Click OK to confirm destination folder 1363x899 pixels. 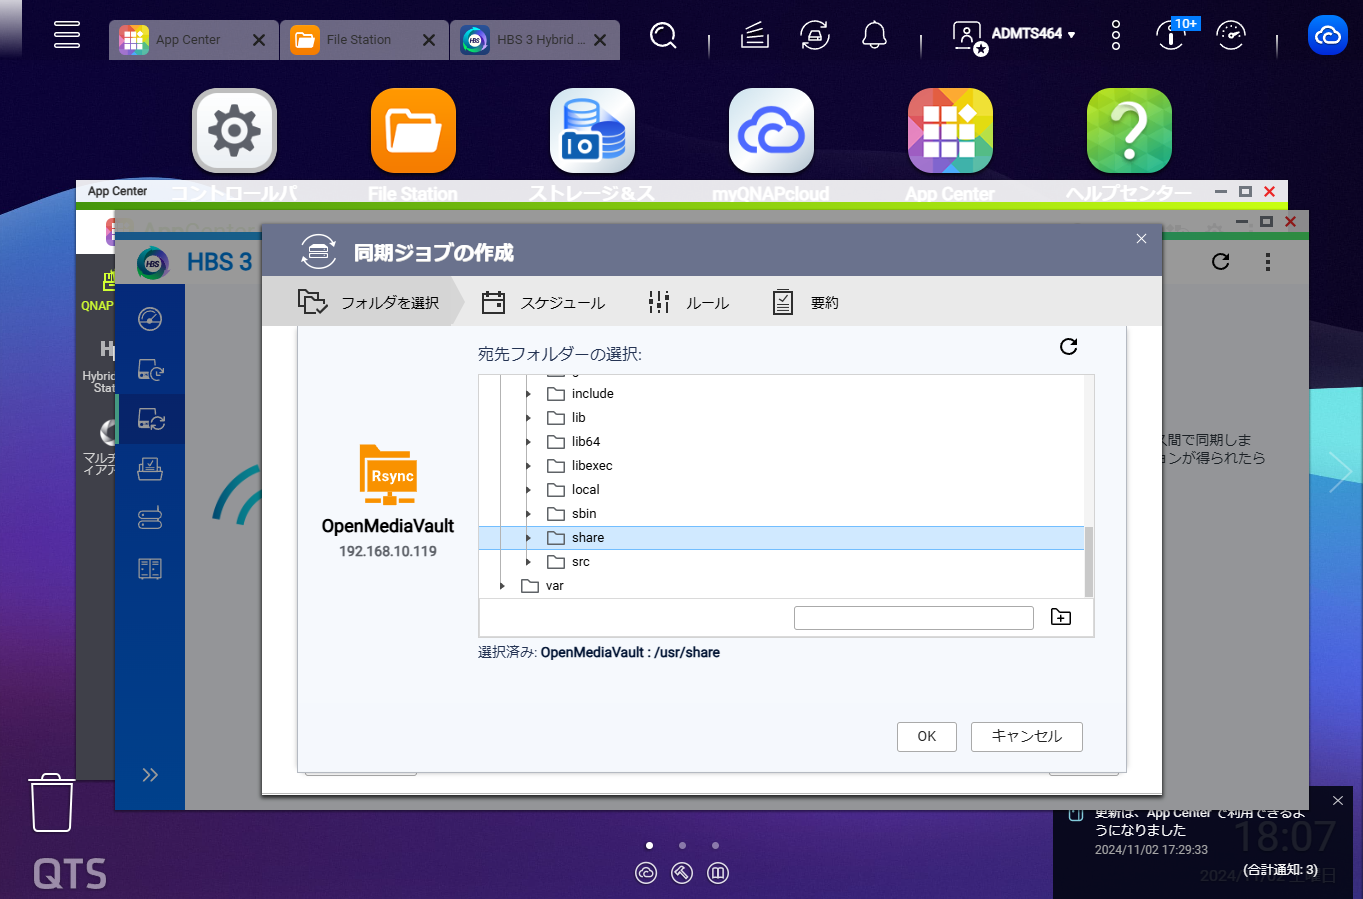(x=927, y=736)
